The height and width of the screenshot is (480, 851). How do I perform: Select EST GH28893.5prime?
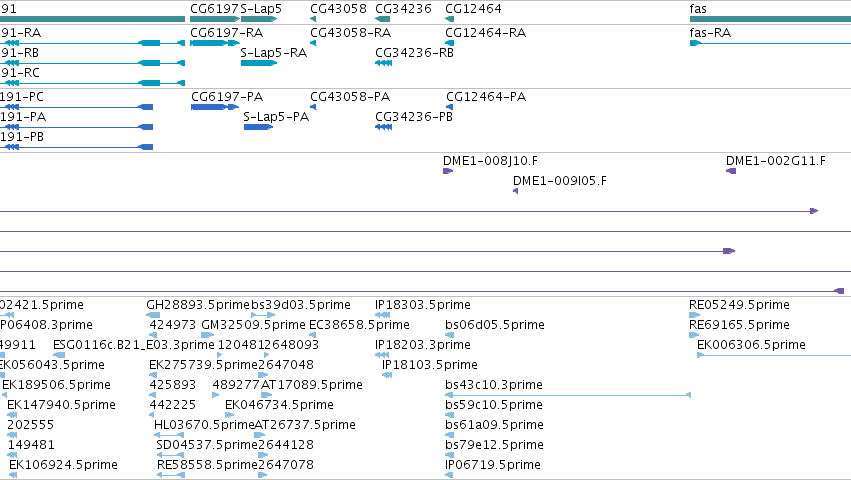[x=198, y=305]
